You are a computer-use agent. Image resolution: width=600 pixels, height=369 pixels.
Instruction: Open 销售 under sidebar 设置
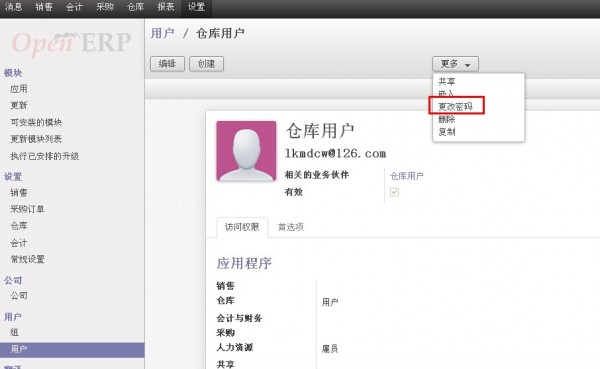19,193
